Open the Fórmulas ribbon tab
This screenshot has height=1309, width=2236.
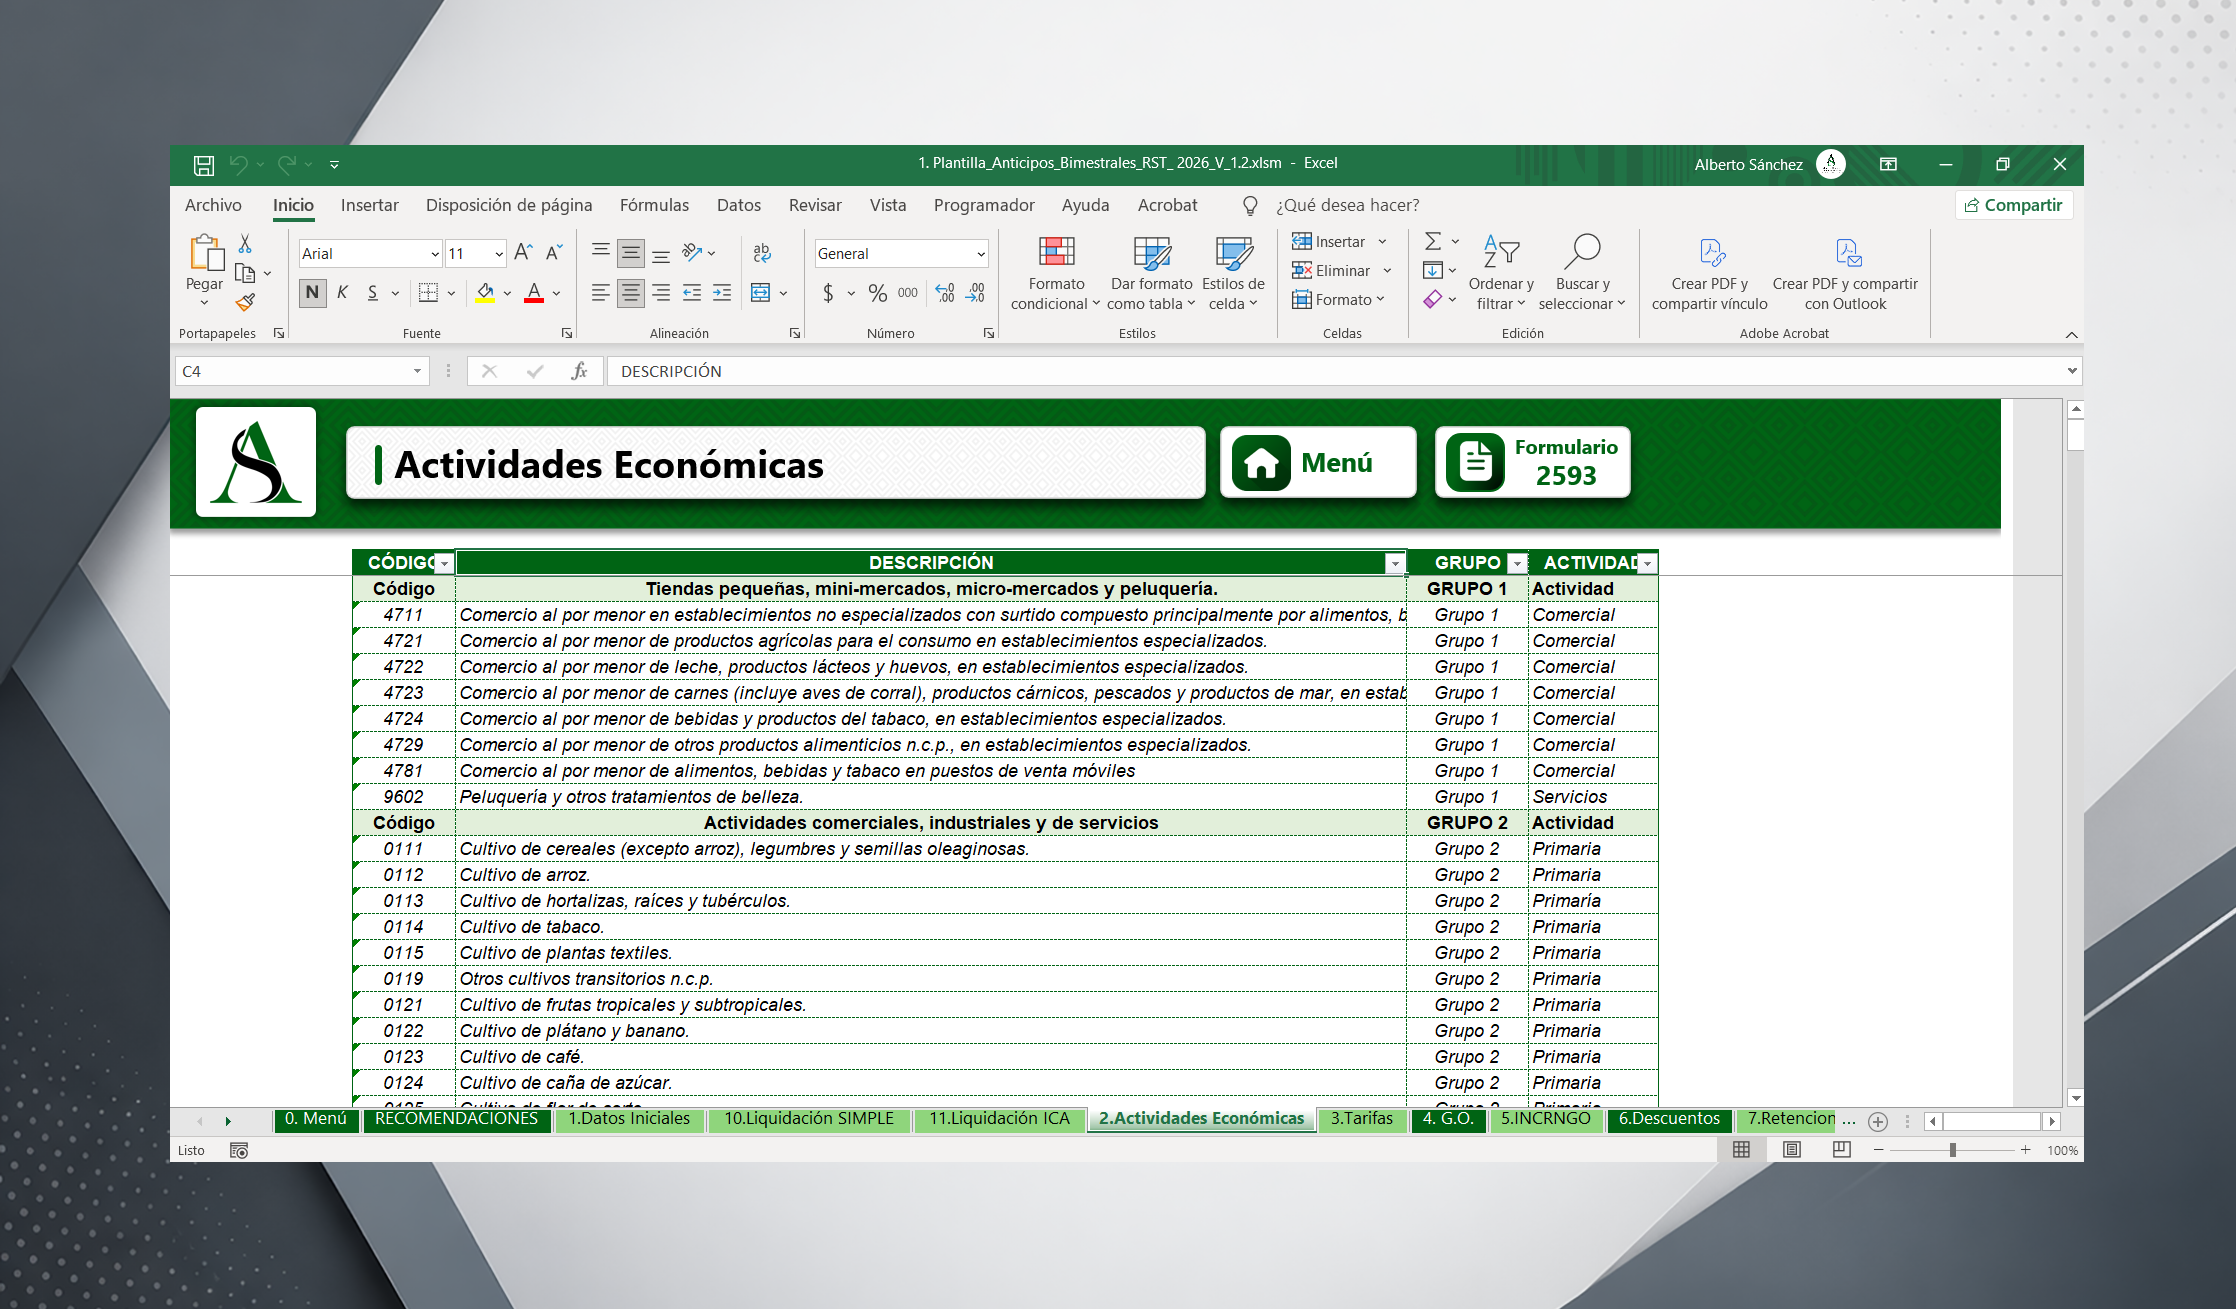click(654, 205)
